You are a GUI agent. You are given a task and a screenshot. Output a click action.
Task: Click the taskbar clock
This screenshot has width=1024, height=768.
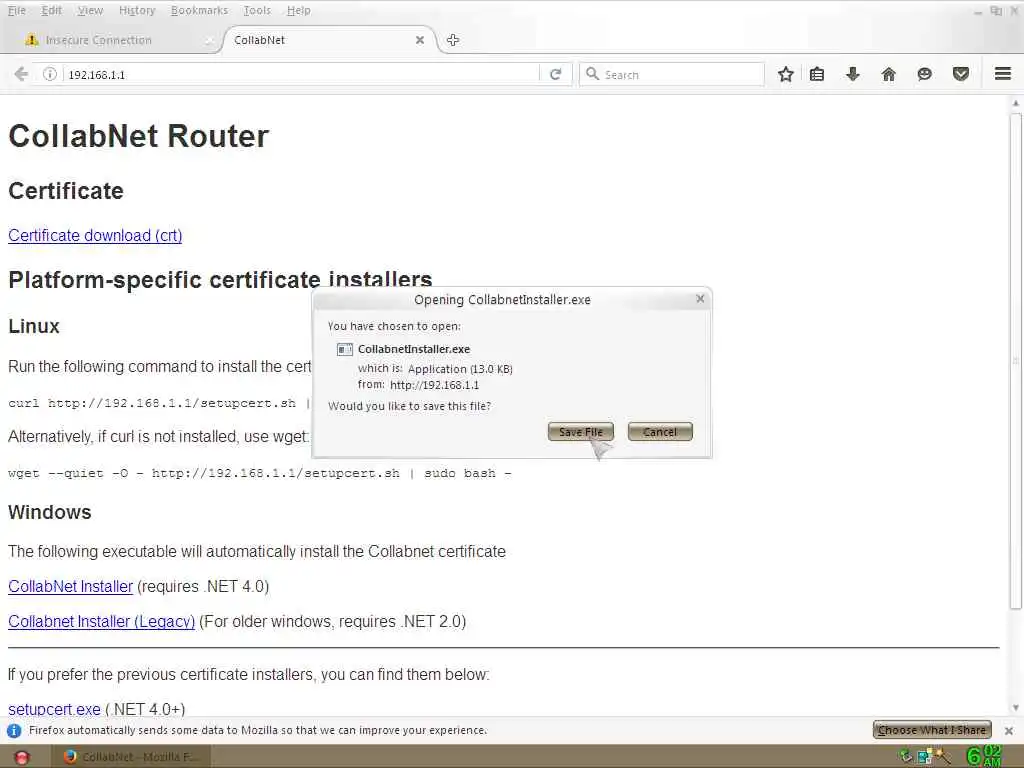tap(984, 756)
